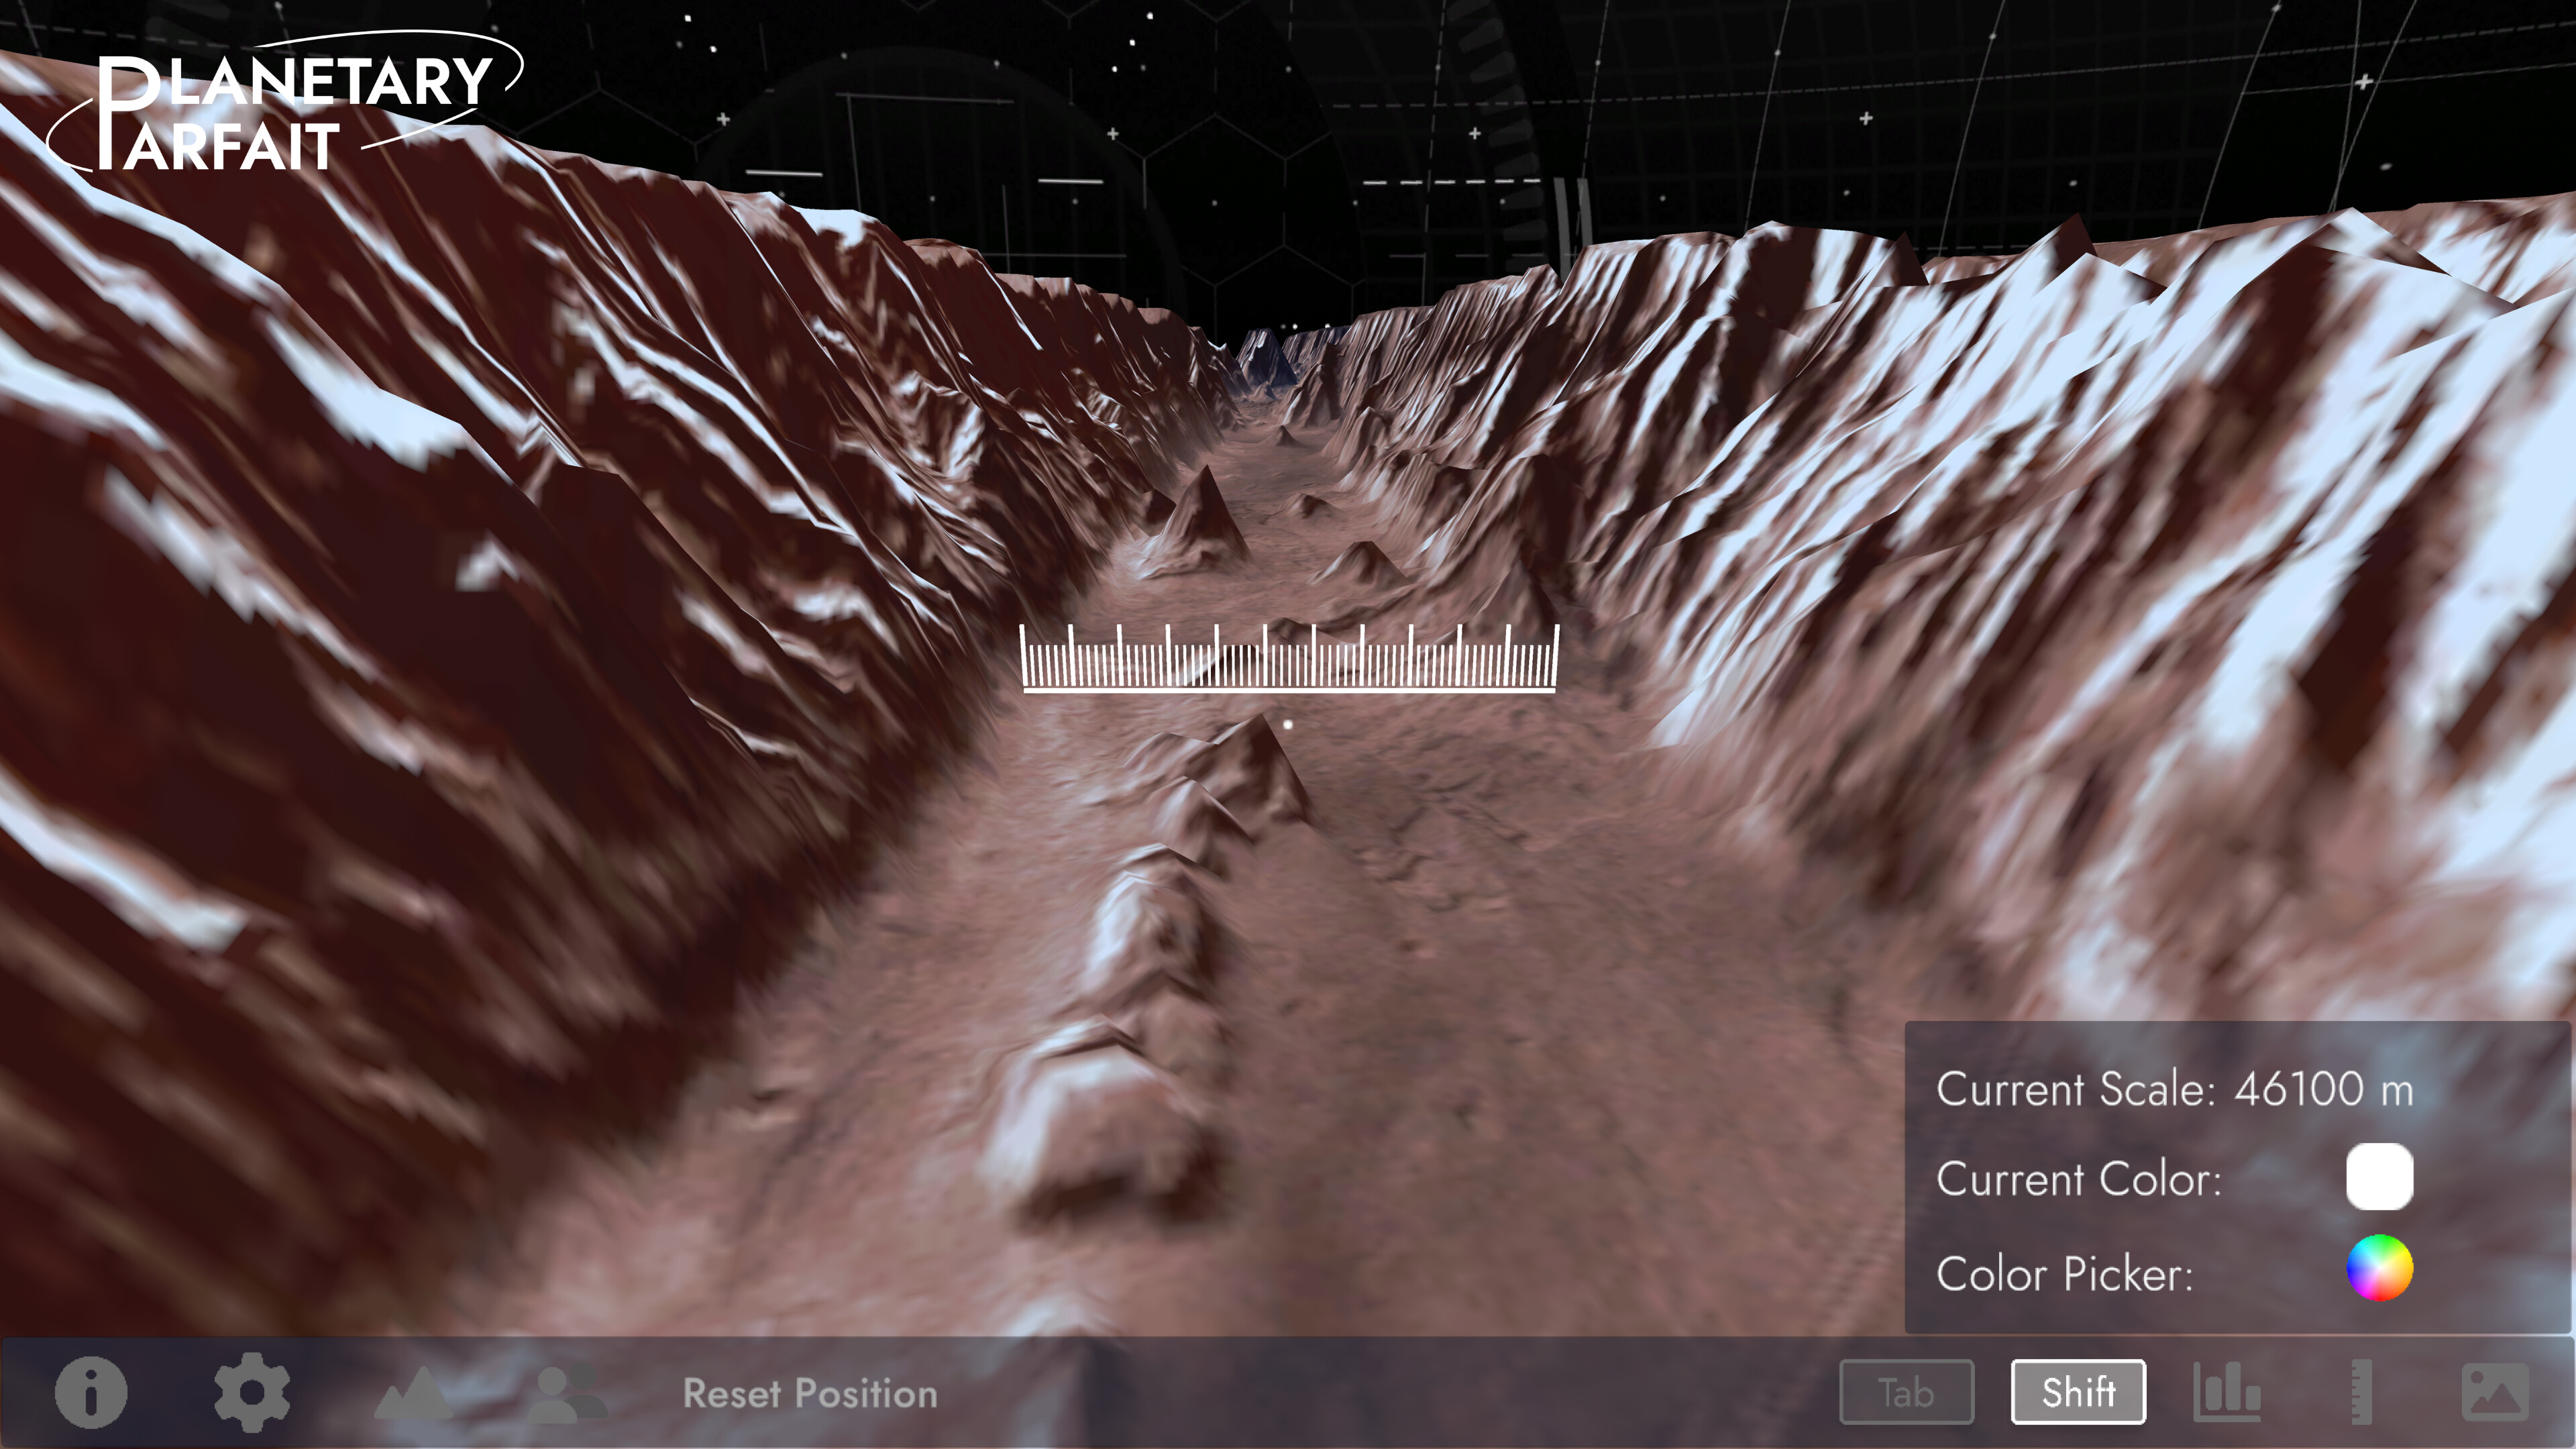Open the info panel
This screenshot has height=1449, width=2576.
point(91,1392)
